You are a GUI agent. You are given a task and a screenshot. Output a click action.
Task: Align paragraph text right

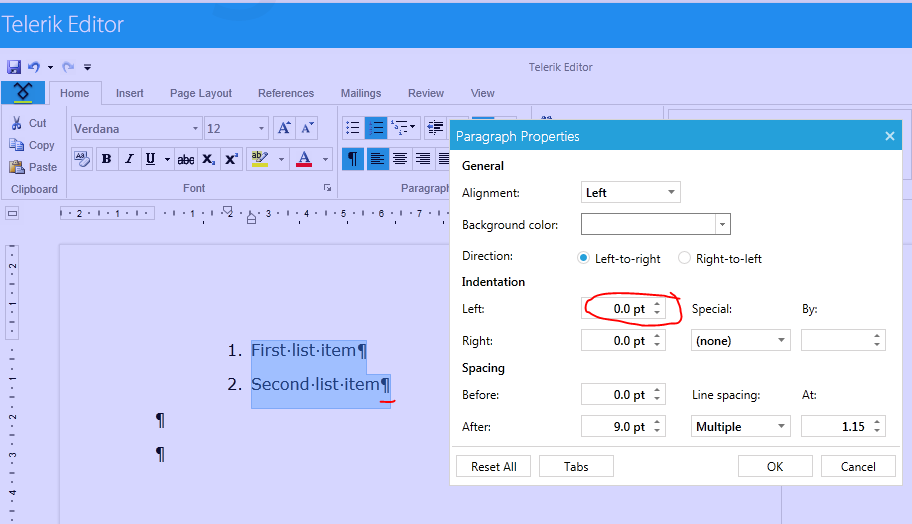(423, 159)
